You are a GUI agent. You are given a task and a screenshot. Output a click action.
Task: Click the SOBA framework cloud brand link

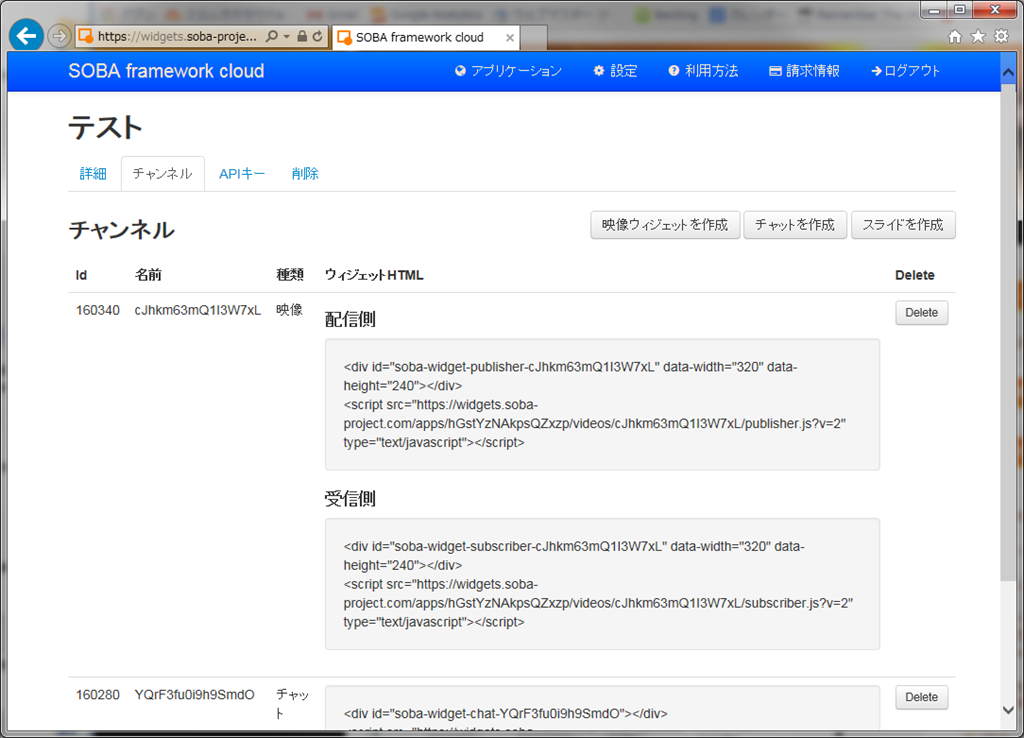point(167,71)
